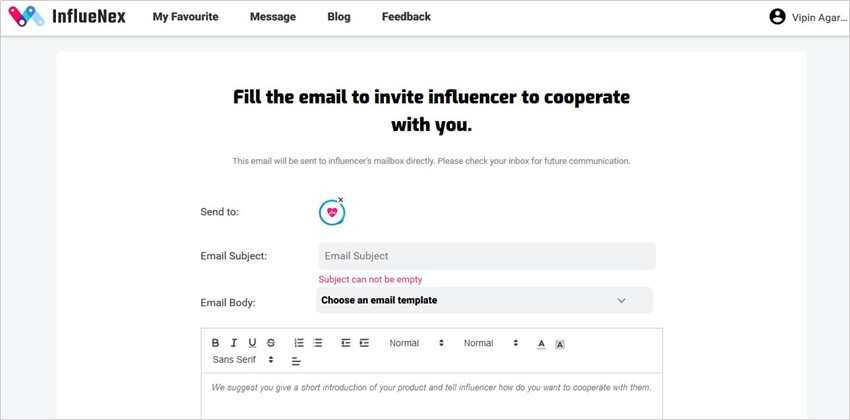This screenshot has height=420, width=850.
Task: Open the second Normal heading dropdown
Action: [491, 343]
